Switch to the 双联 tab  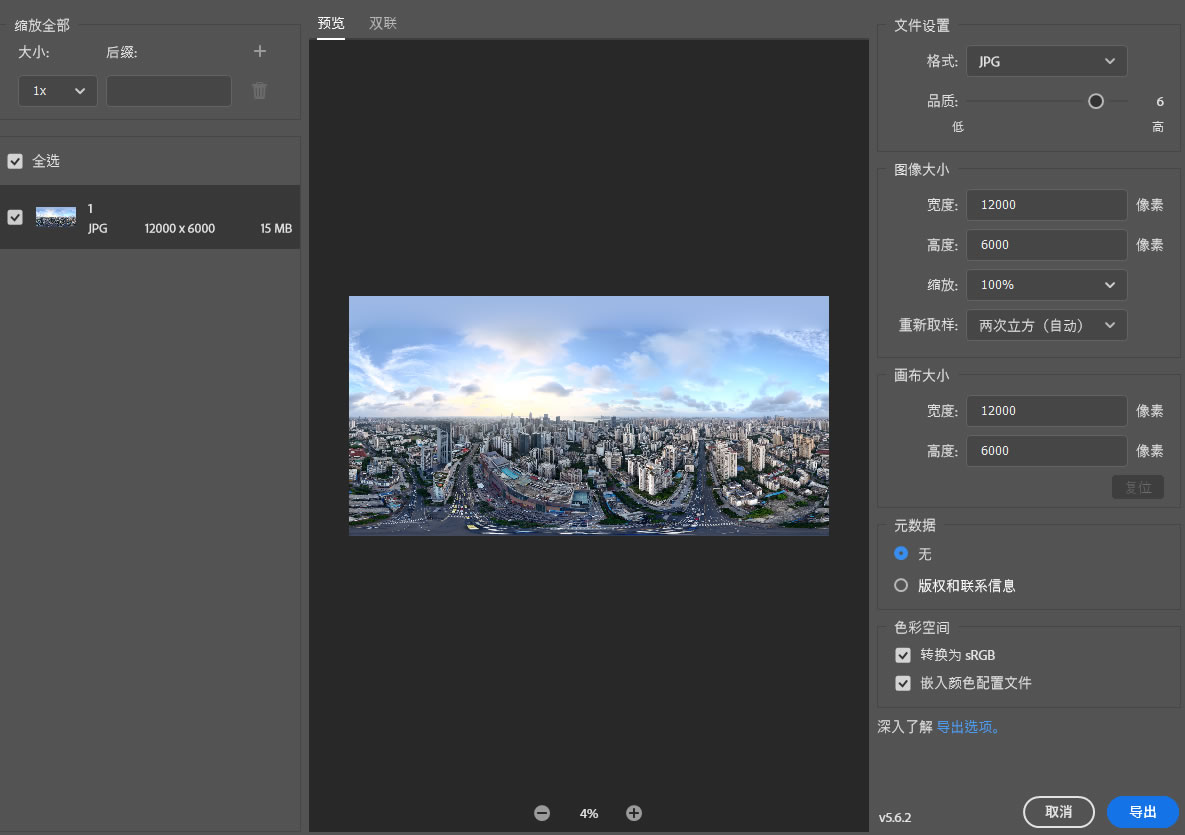[383, 23]
